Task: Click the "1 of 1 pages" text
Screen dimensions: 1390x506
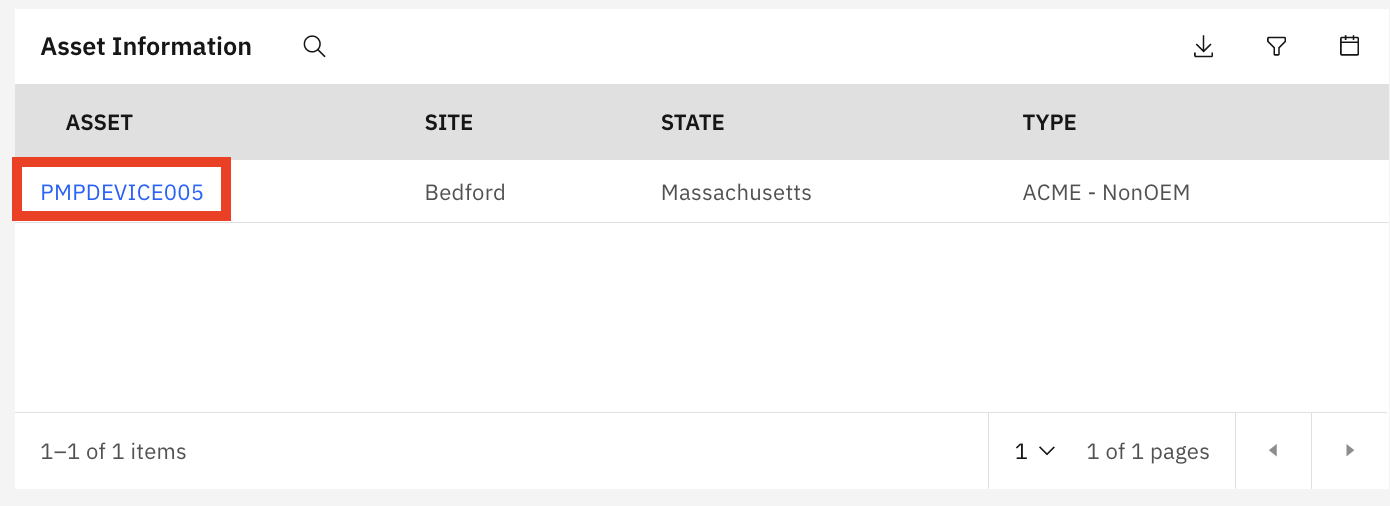Action: [x=1148, y=451]
